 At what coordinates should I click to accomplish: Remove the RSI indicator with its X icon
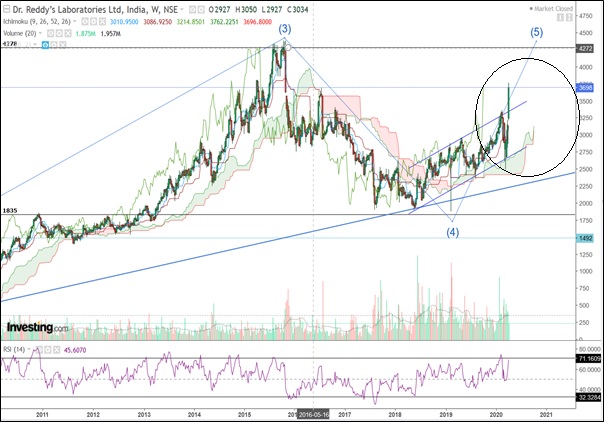click(x=57, y=350)
